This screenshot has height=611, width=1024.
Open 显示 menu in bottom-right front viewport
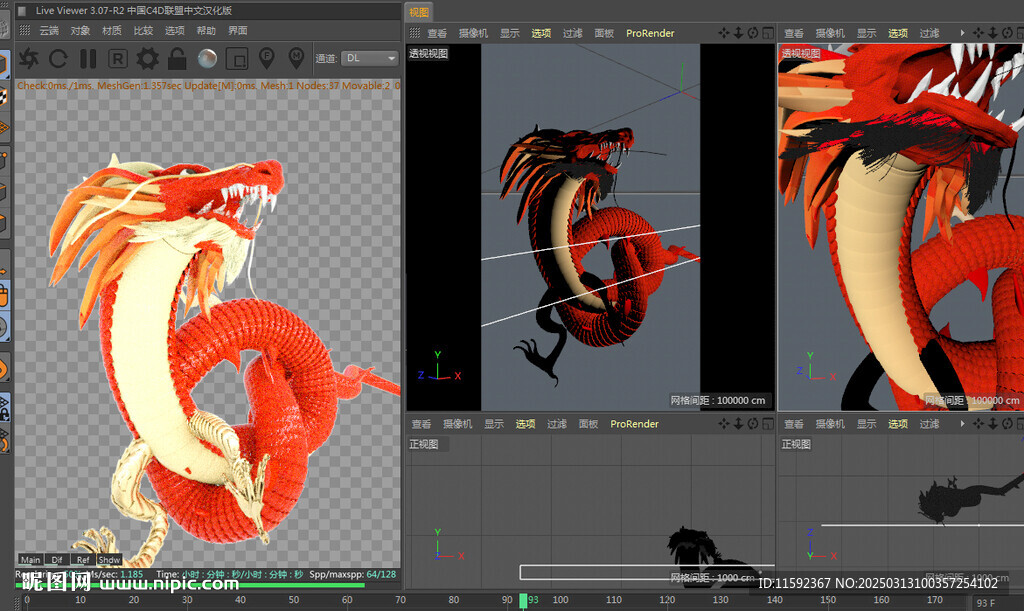(866, 424)
